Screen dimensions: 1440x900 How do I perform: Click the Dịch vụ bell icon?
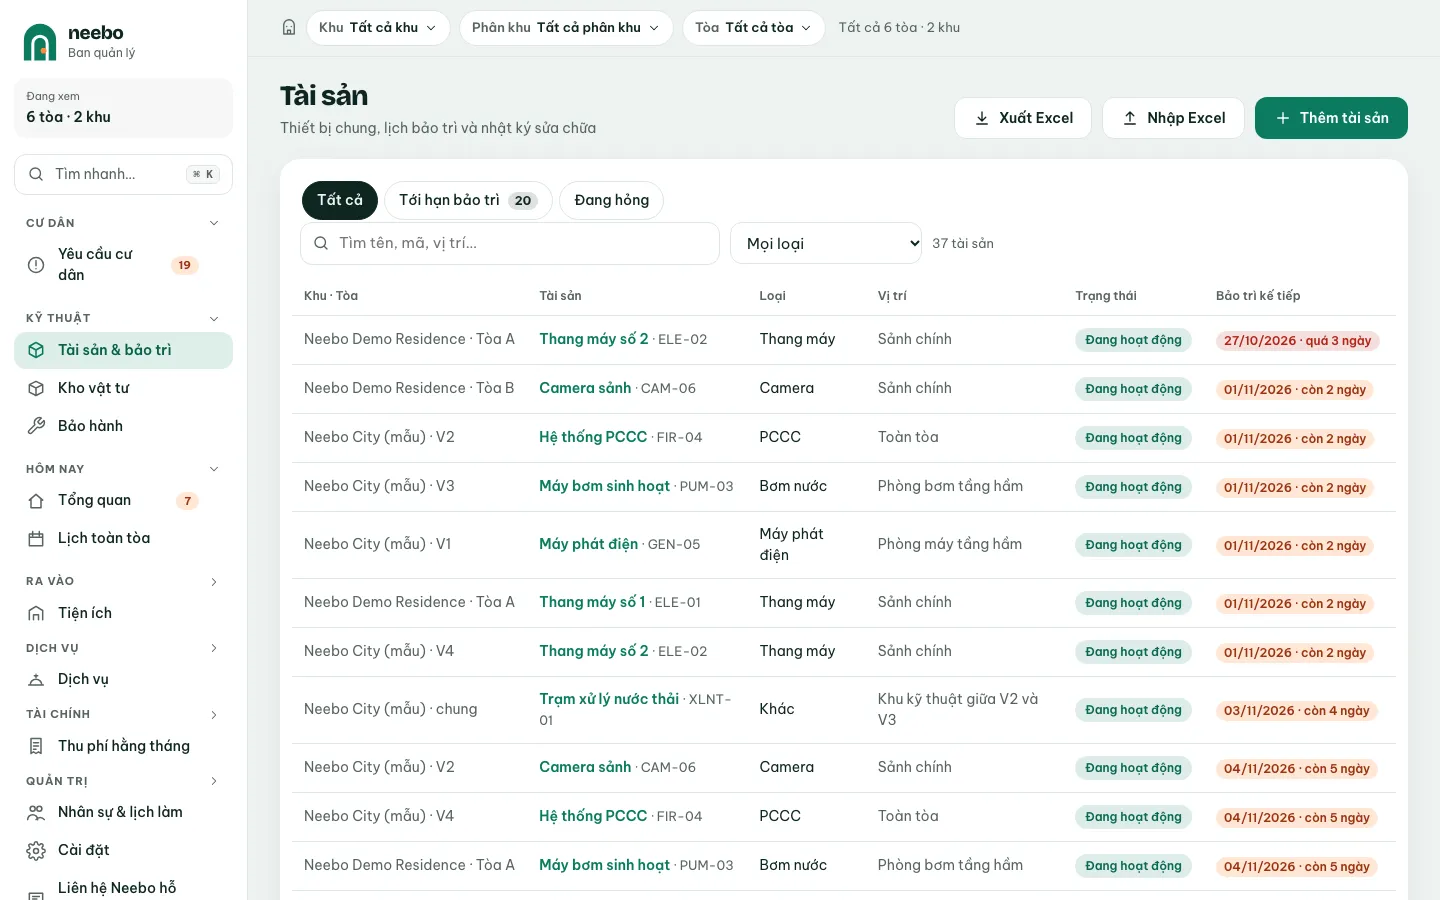click(36, 680)
